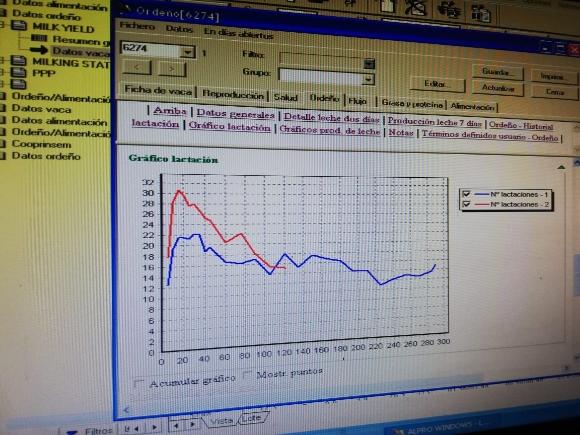Click the filter browse icon beside Filtro
The image size is (580, 435).
[369, 64]
